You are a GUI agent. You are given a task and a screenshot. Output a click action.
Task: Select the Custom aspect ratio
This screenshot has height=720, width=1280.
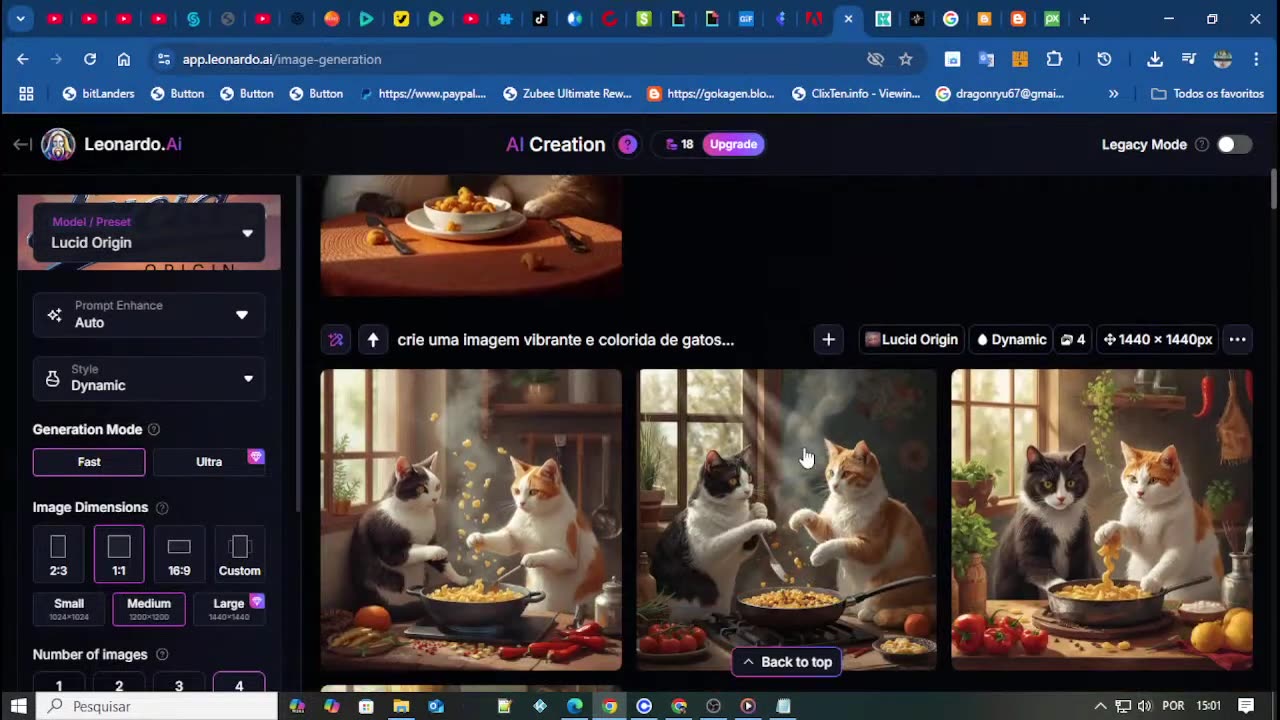tap(239, 554)
